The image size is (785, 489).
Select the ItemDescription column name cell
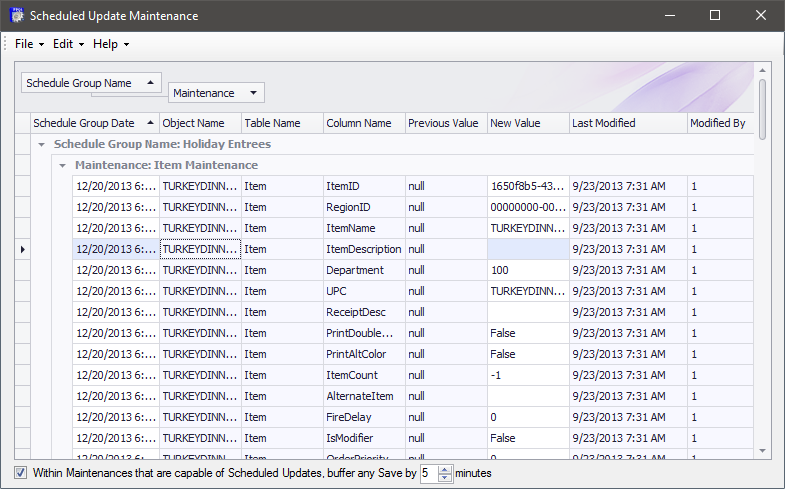(x=364, y=249)
